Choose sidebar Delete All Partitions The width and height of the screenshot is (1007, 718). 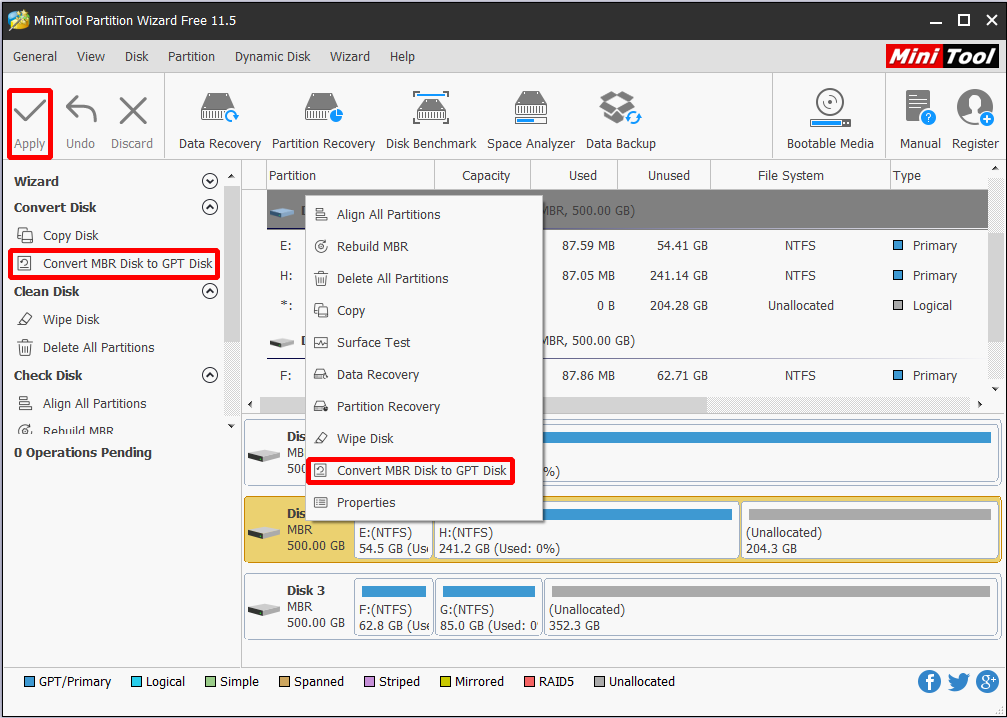tap(85, 347)
